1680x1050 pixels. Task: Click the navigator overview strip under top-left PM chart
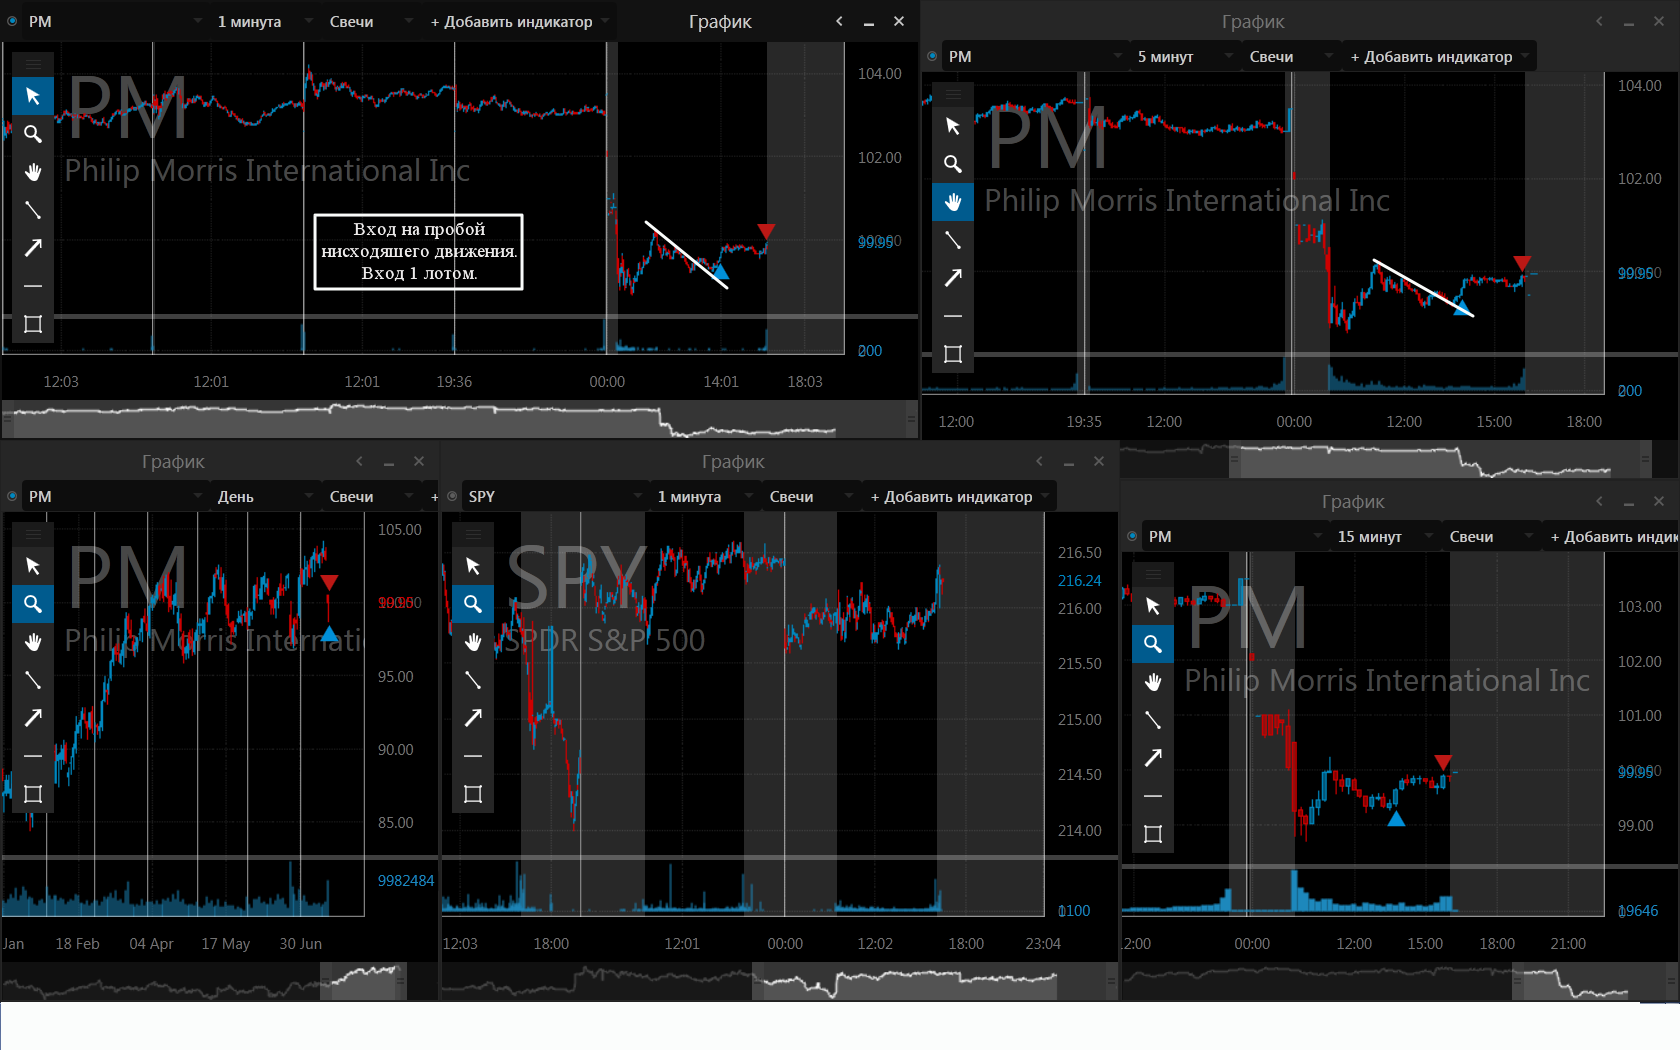460,419
